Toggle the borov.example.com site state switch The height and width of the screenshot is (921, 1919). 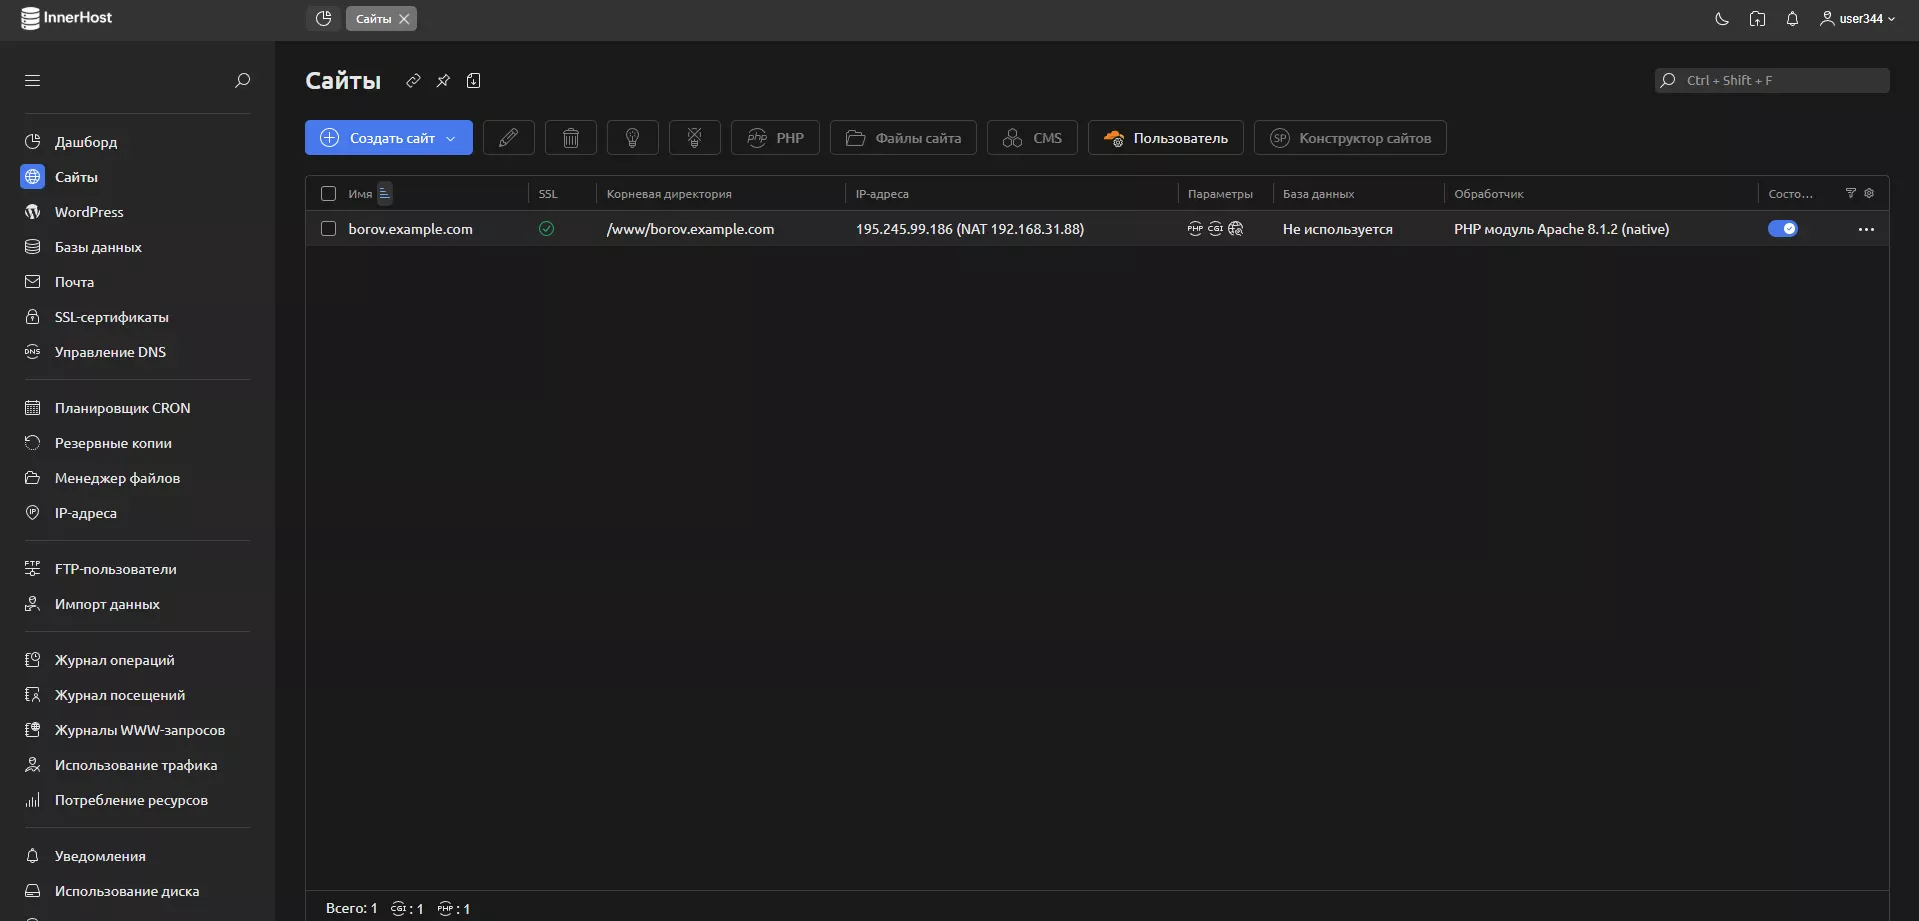1782,229
